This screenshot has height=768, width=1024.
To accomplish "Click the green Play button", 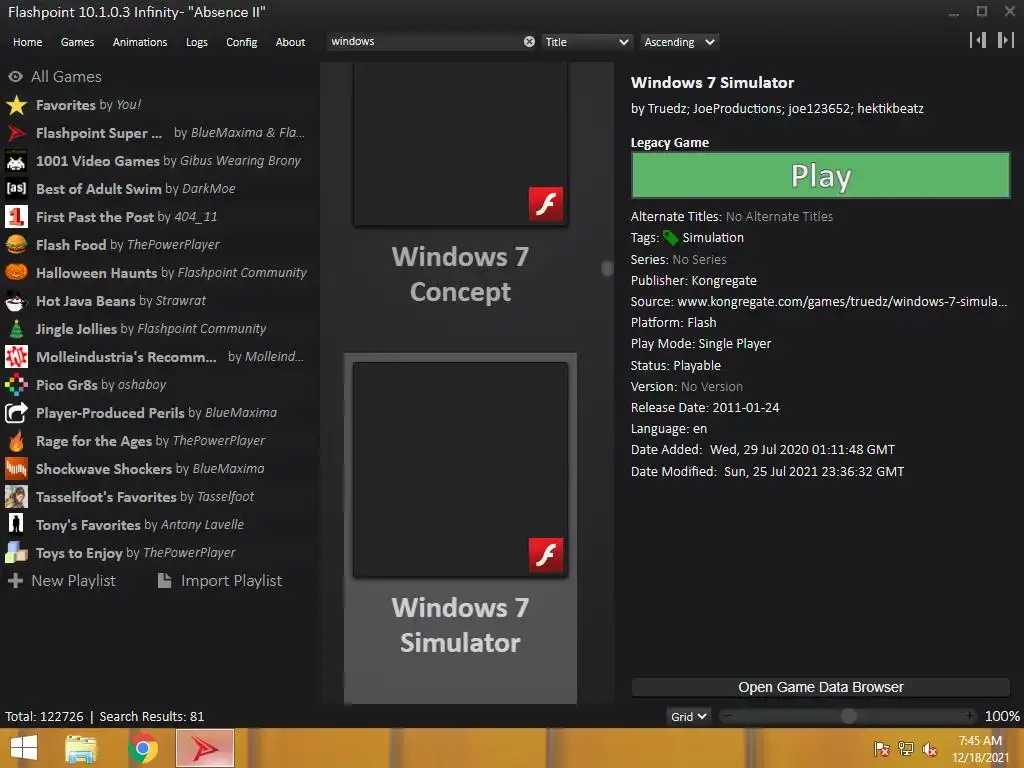I will pyautogui.click(x=820, y=175).
